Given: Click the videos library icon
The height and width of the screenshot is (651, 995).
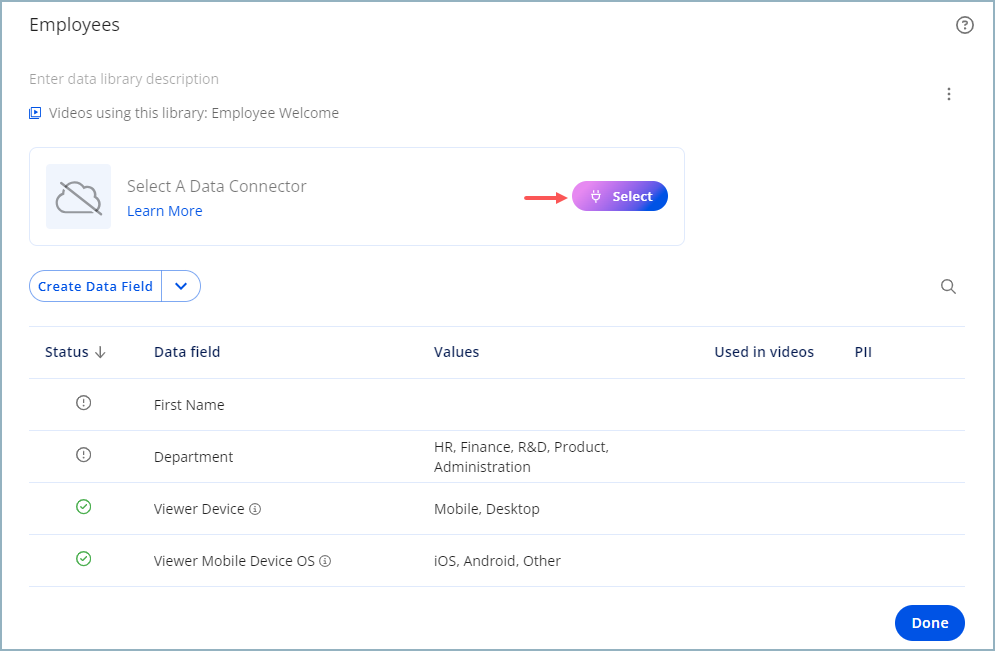Looking at the screenshot, I should (35, 113).
